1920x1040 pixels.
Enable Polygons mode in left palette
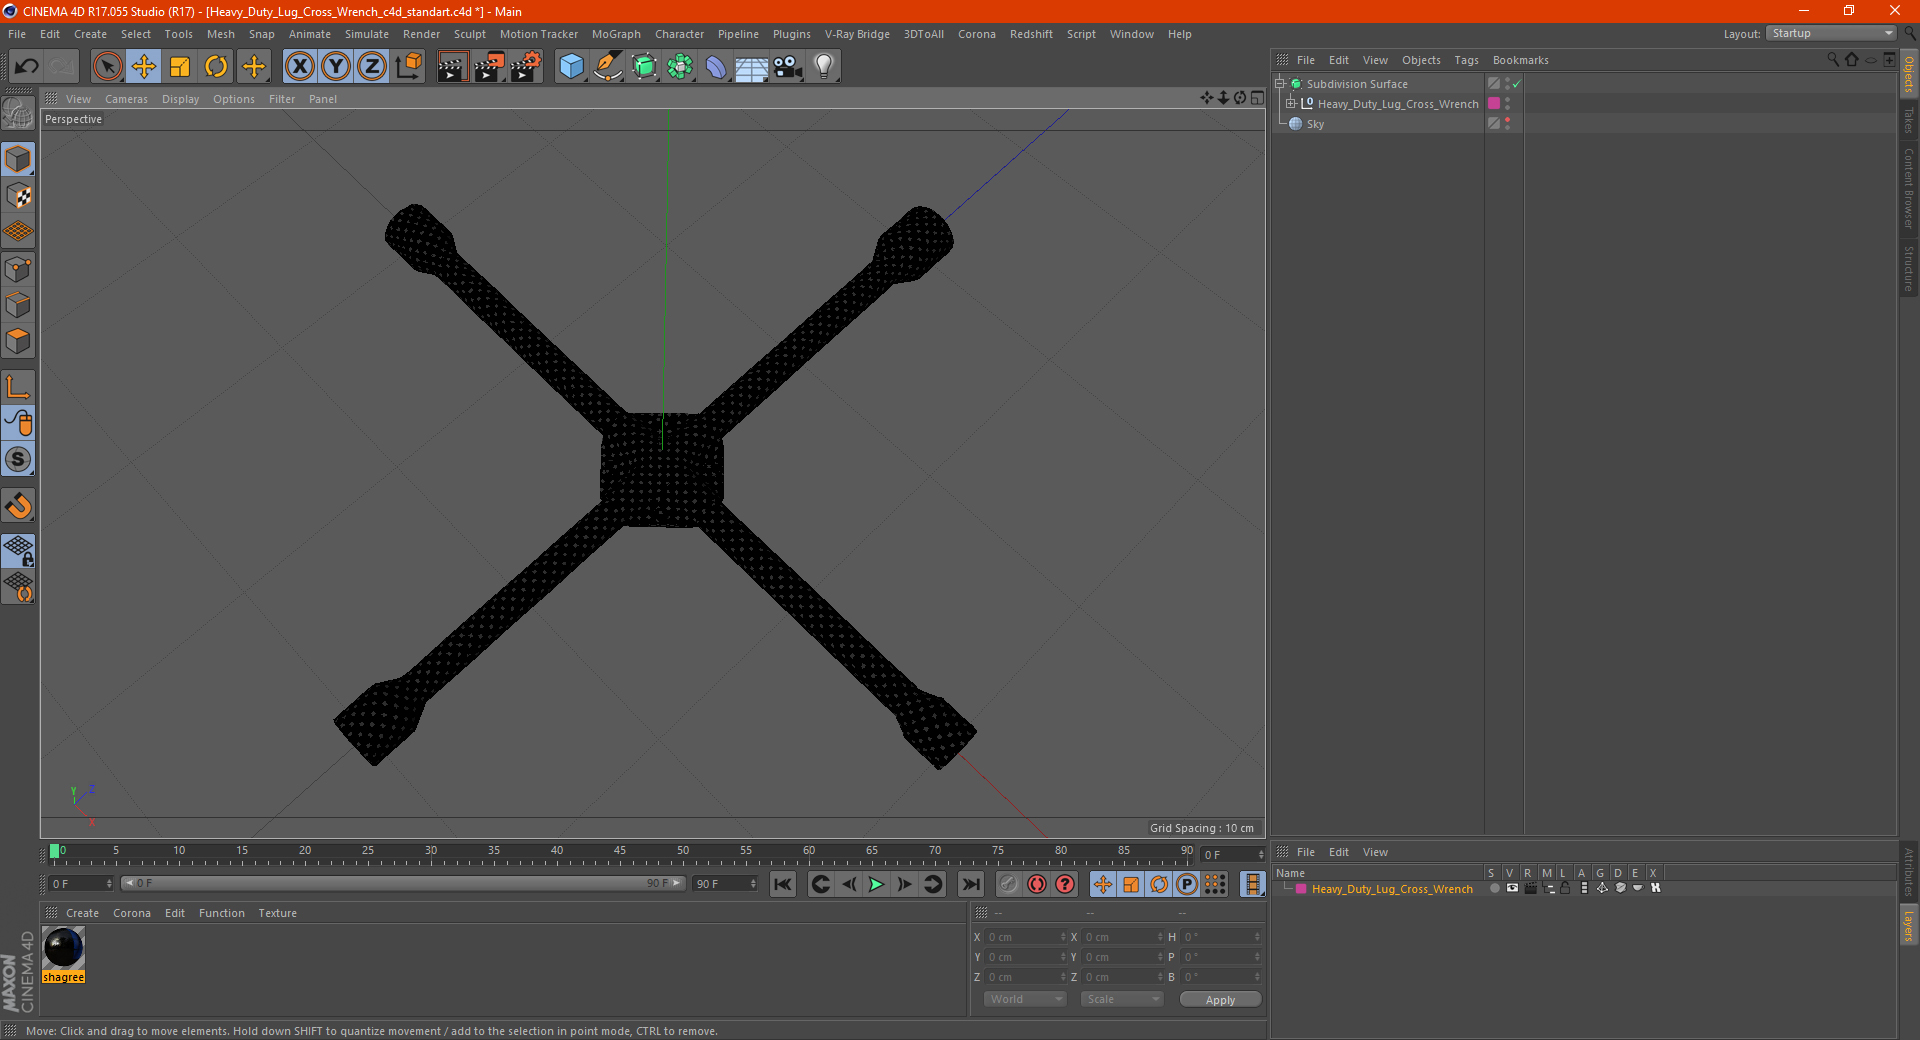click(x=19, y=341)
